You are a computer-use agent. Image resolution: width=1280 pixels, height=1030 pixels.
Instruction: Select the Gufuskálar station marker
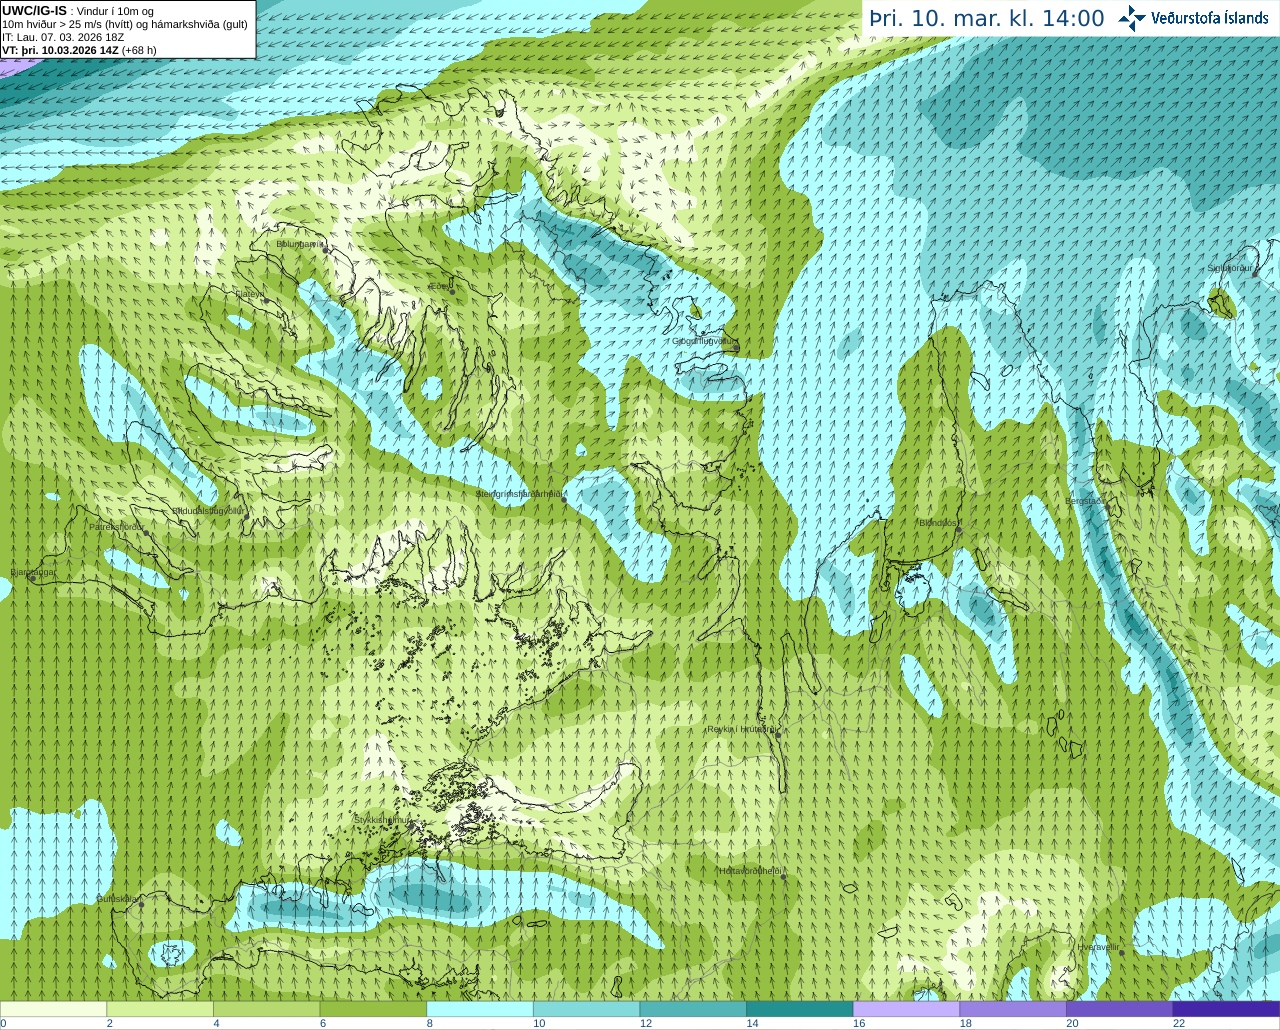pos(141,904)
